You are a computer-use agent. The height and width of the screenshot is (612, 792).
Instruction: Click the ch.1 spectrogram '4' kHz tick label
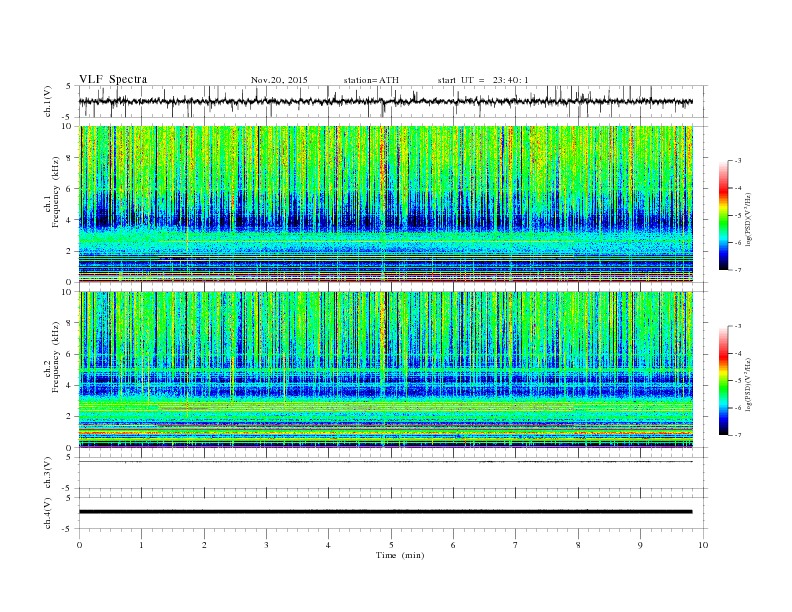pyautogui.click(x=70, y=220)
